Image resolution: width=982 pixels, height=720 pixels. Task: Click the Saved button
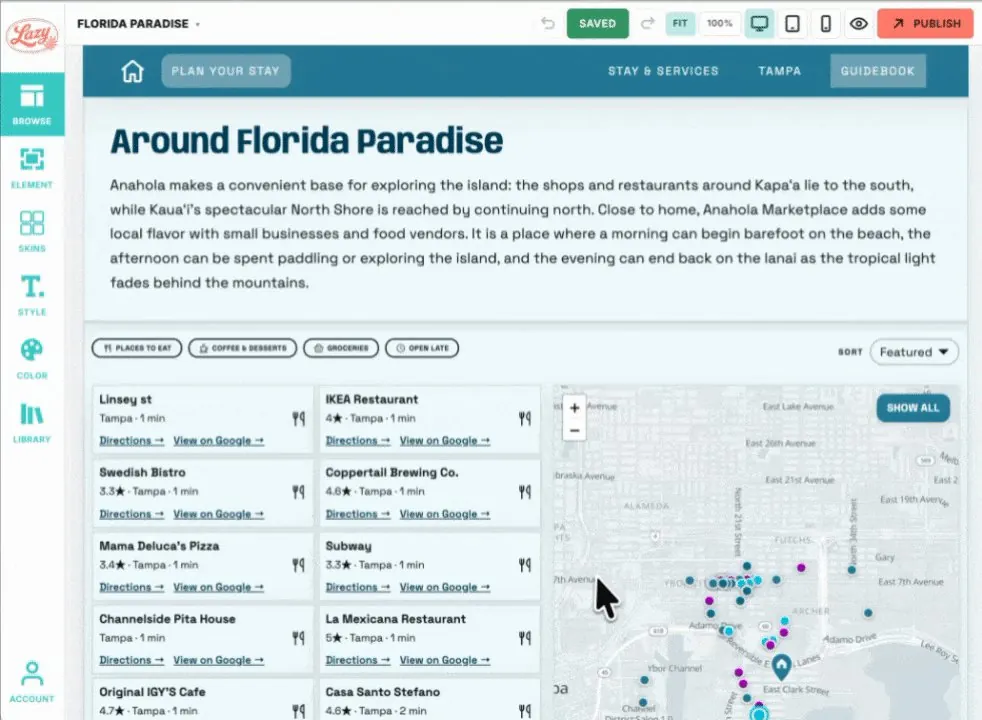click(x=597, y=24)
